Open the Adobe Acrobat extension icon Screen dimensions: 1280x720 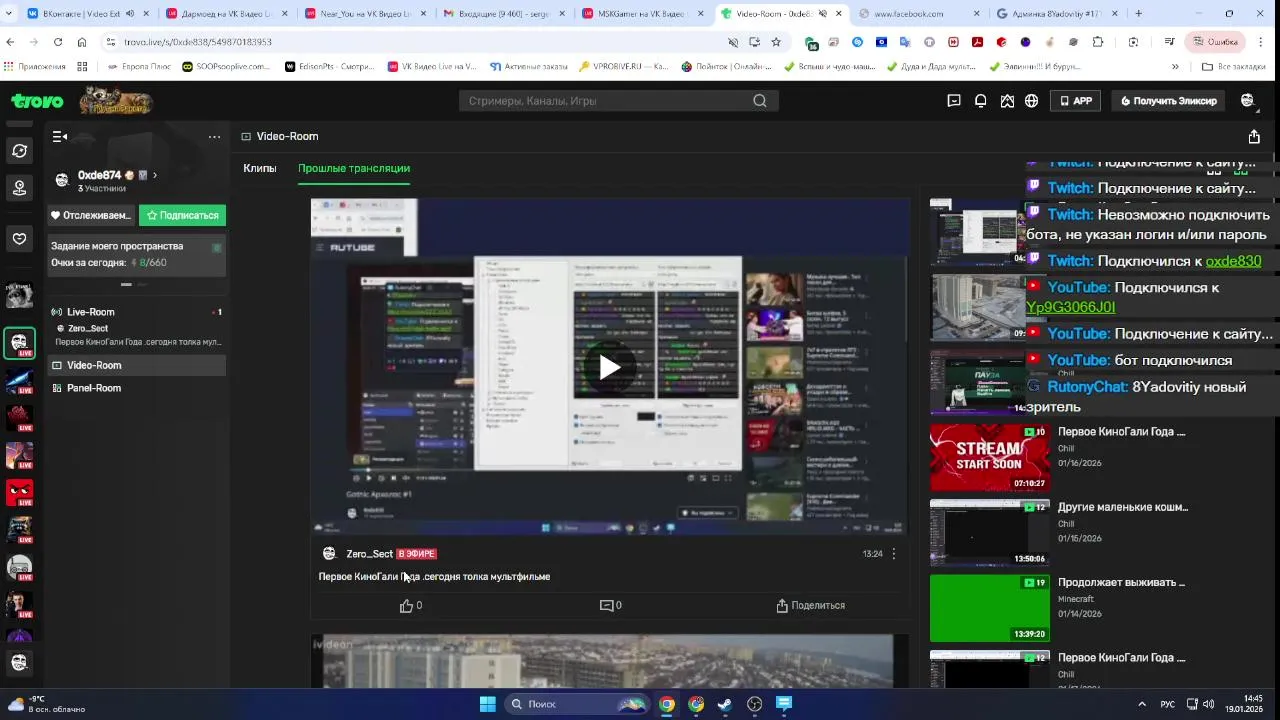[977, 42]
